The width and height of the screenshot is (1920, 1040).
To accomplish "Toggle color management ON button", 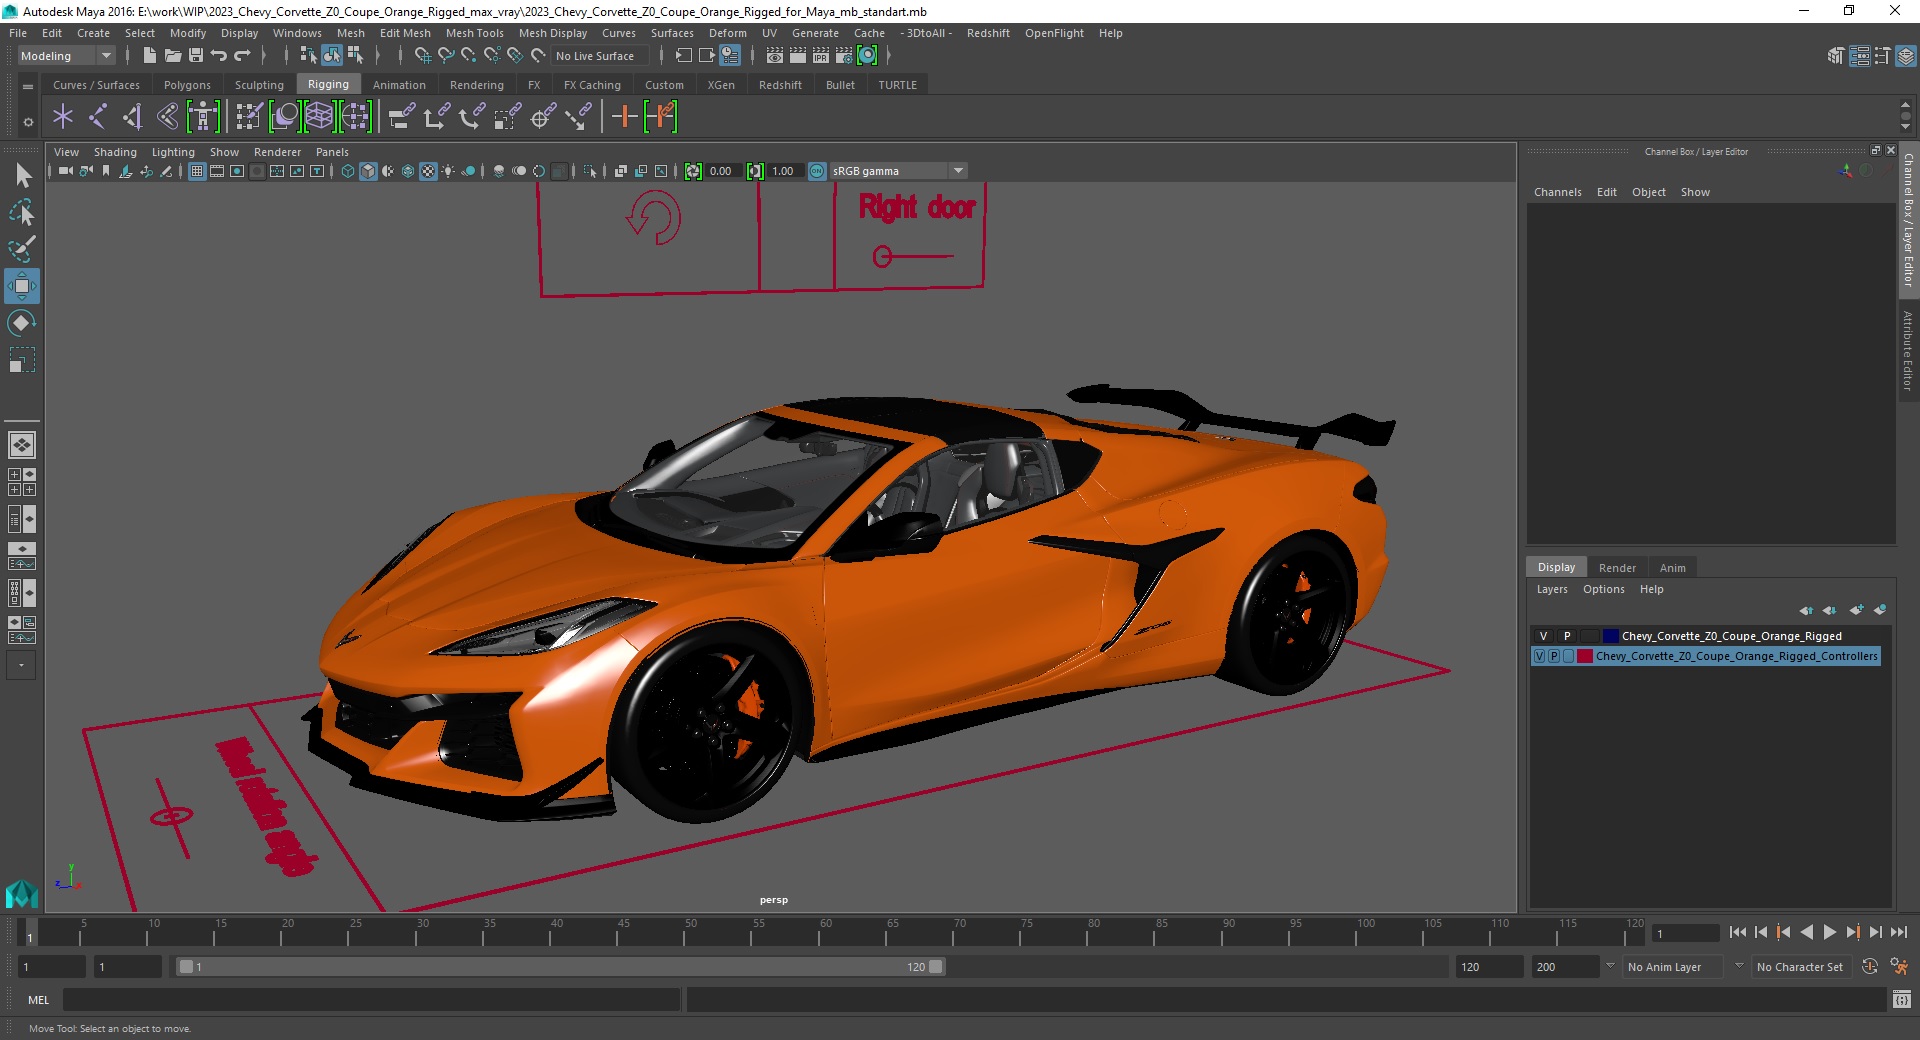I will 817,171.
